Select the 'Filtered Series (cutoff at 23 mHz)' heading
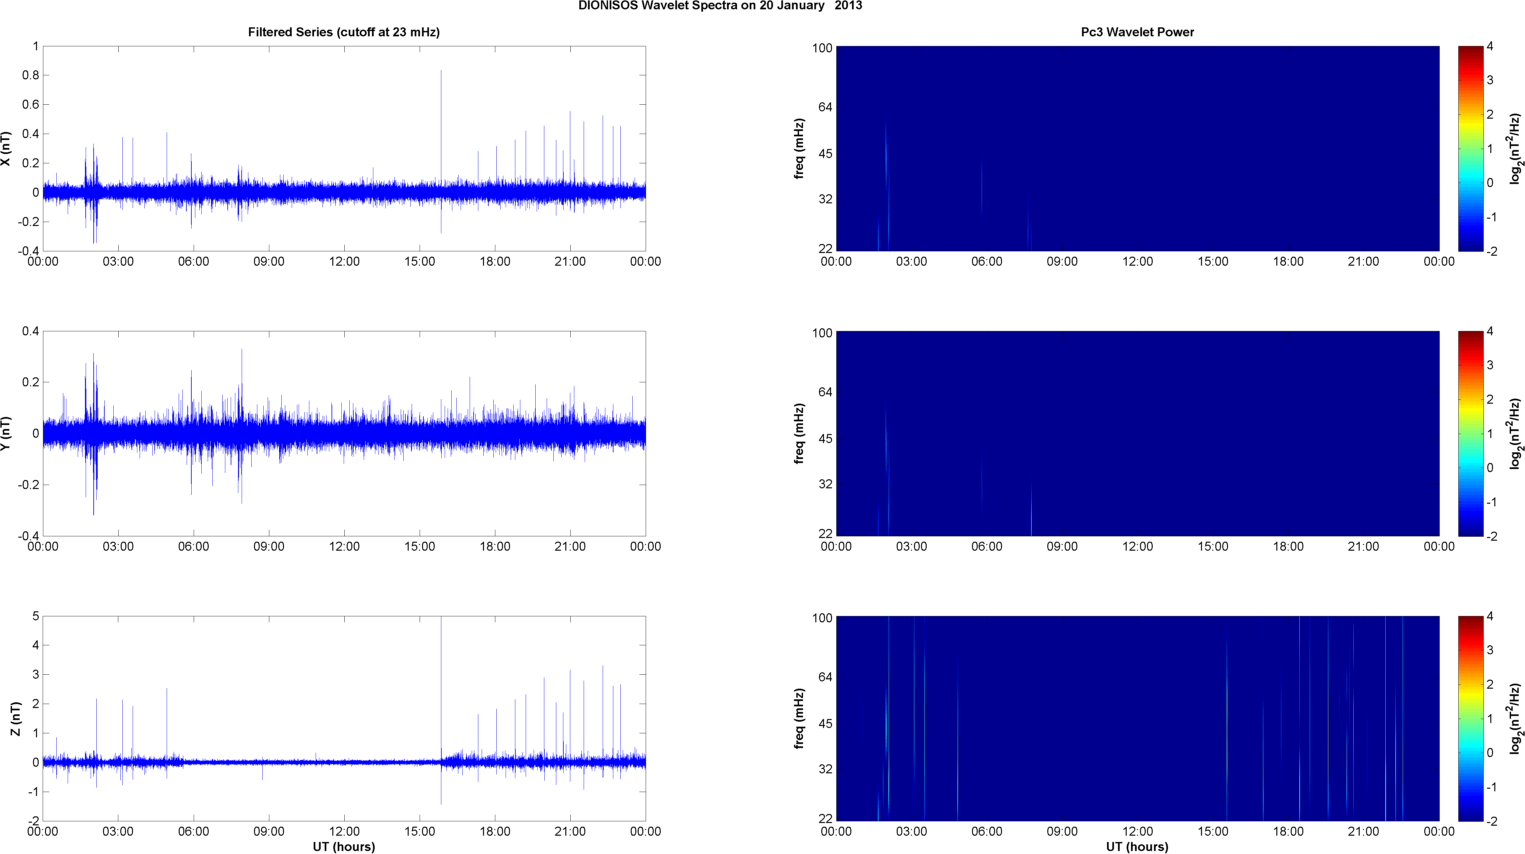 point(344,32)
